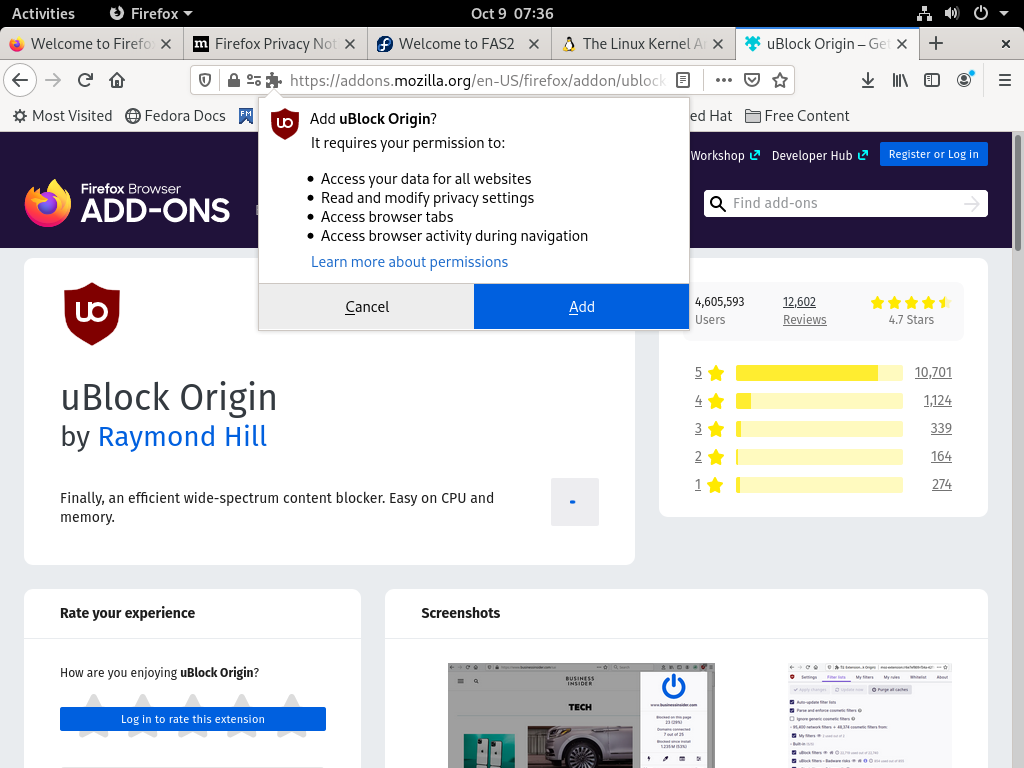Submit add-on search with arrow icon
This screenshot has height=768, width=1024.
[x=972, y=204]
